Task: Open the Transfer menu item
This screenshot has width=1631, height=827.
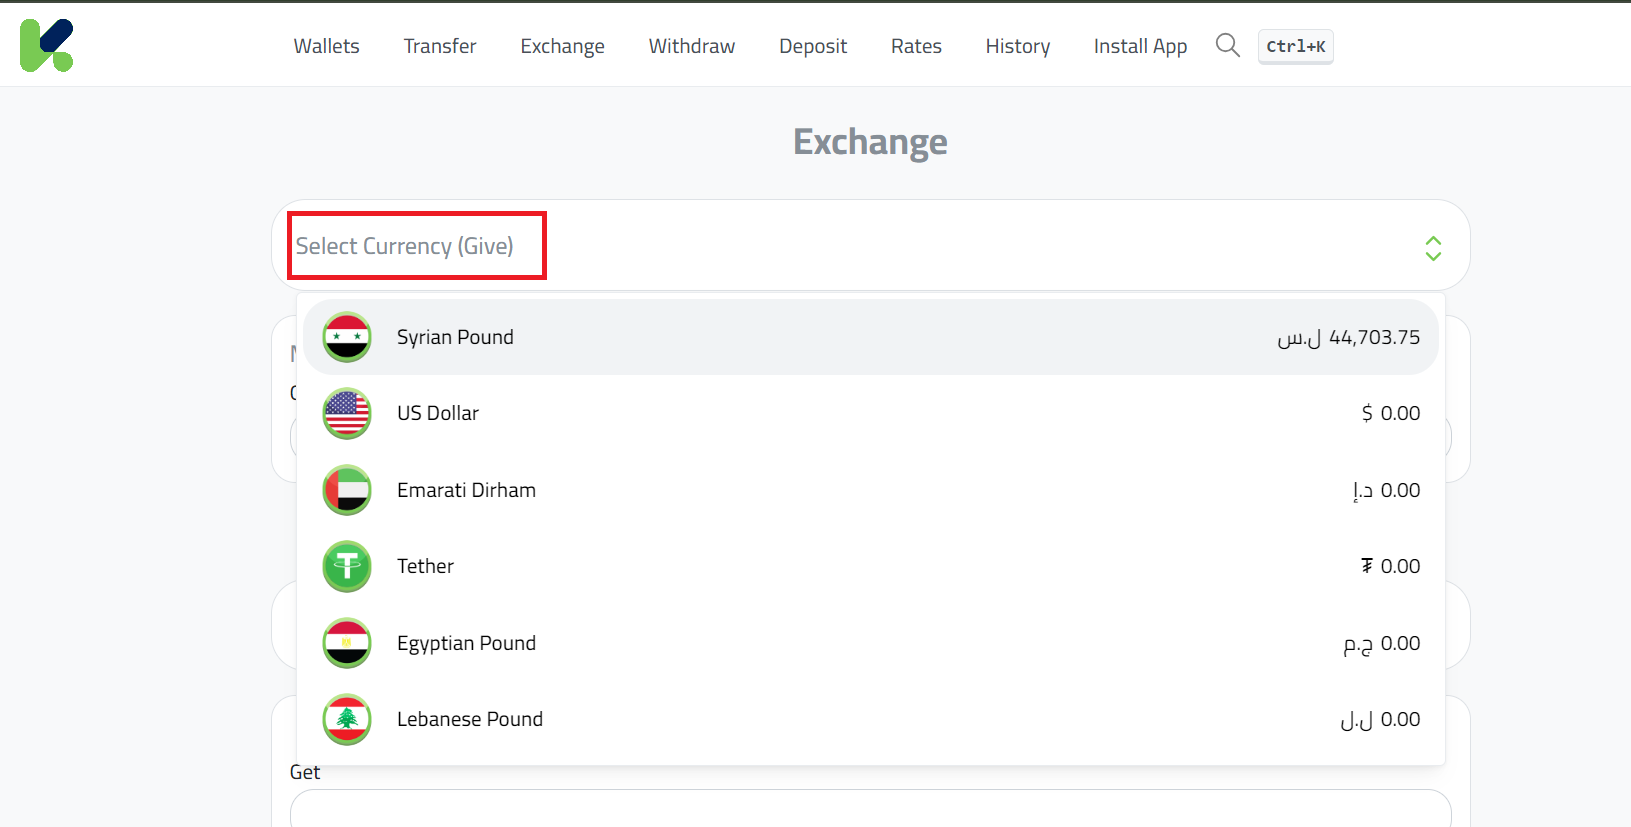Action: [440, 46]
